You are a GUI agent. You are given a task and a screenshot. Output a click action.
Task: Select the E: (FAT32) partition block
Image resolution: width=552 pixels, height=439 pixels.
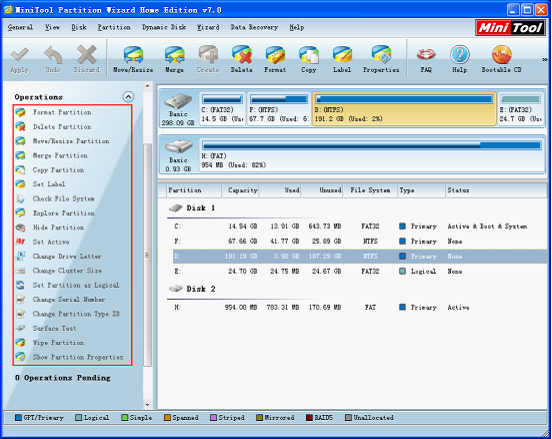tap(520, 109)
